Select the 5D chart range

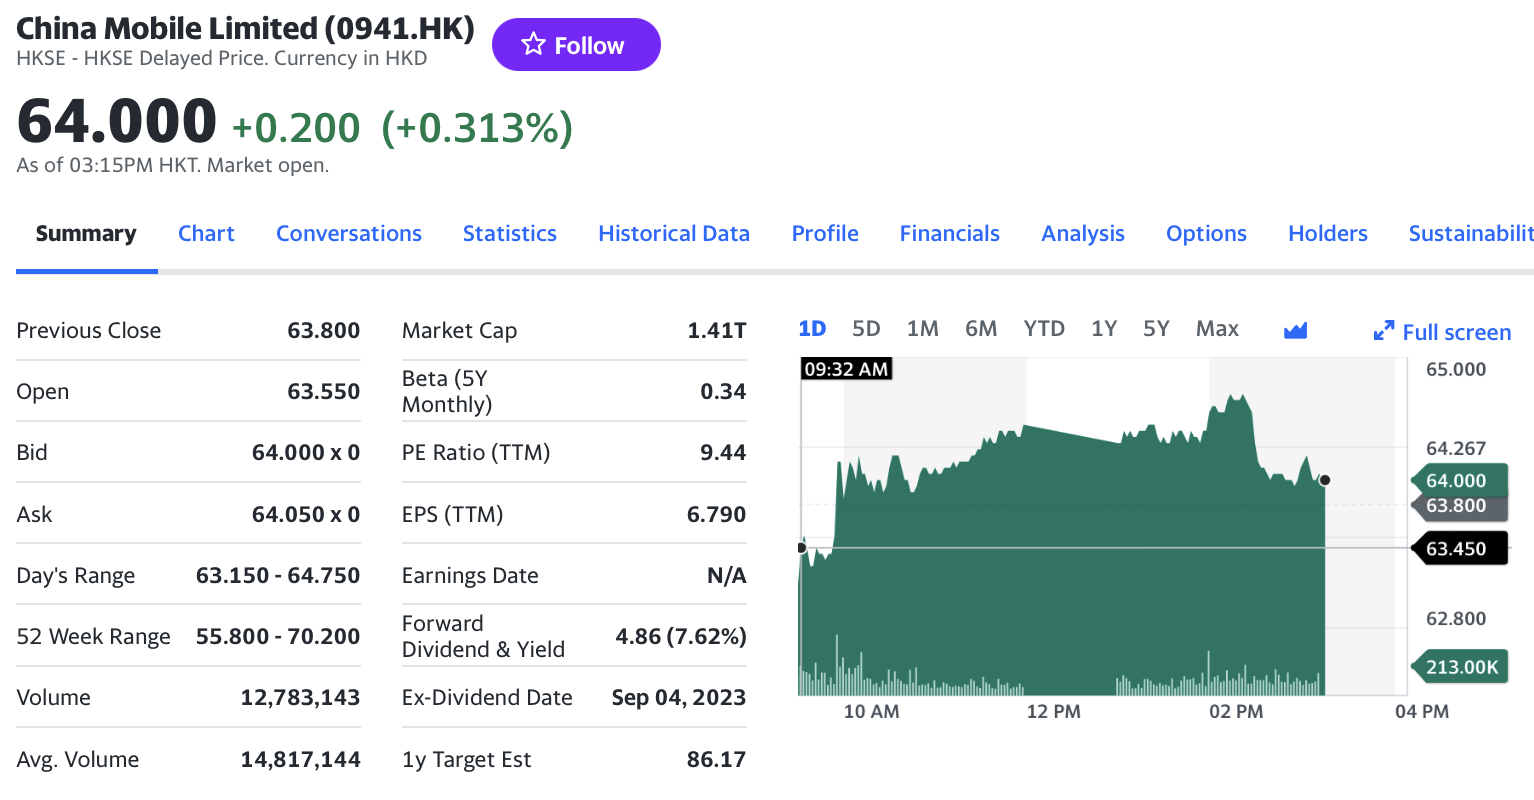(x=866, y=329)
